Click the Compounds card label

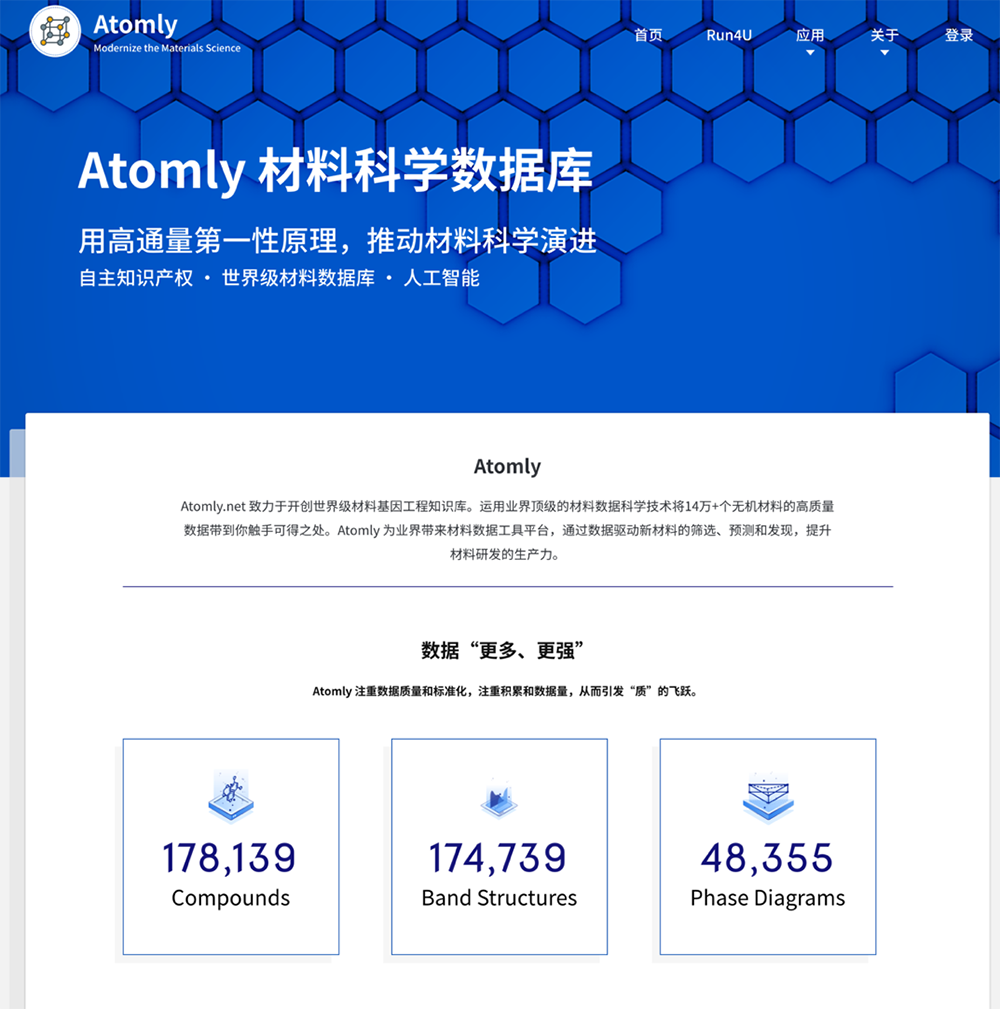pyautogui.click(x=230, y=898)
